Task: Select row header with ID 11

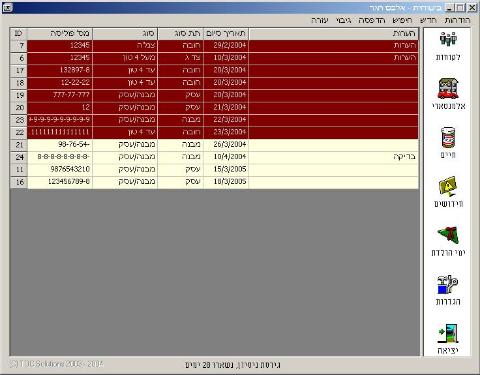Action: (x=19, y=169)
